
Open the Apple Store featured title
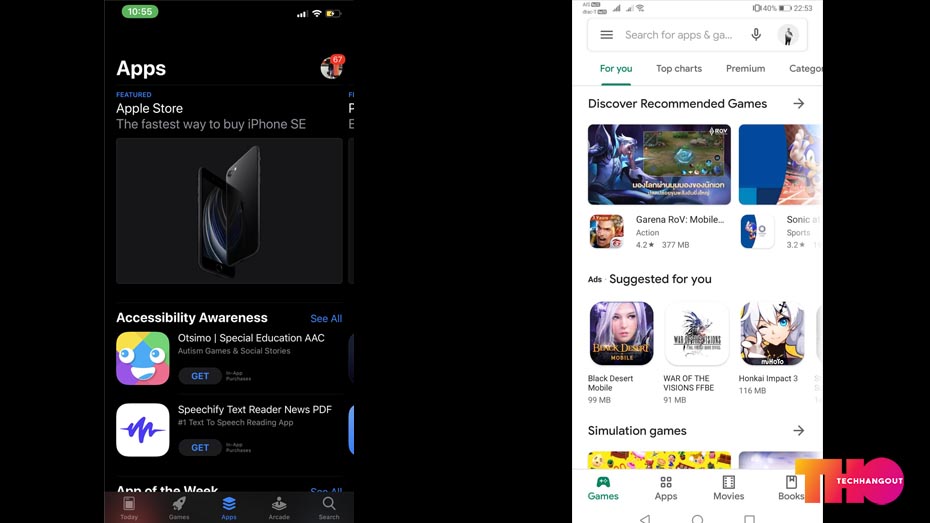[x=149, y=109]
